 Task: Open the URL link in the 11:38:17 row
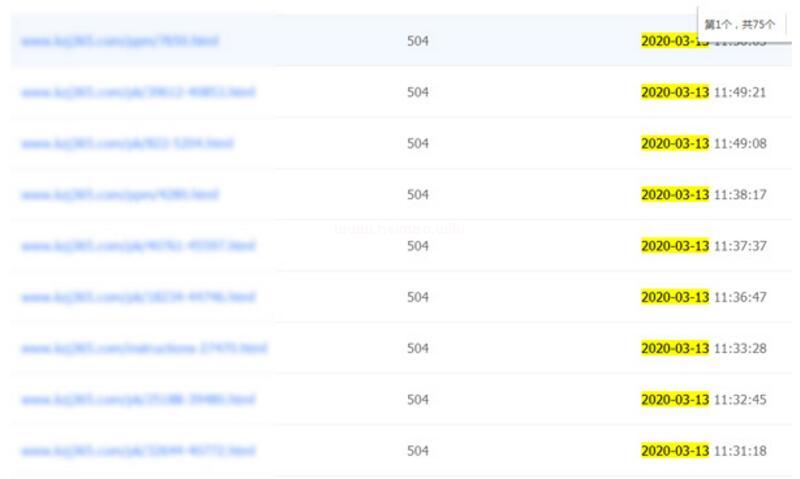coord(119,194)
